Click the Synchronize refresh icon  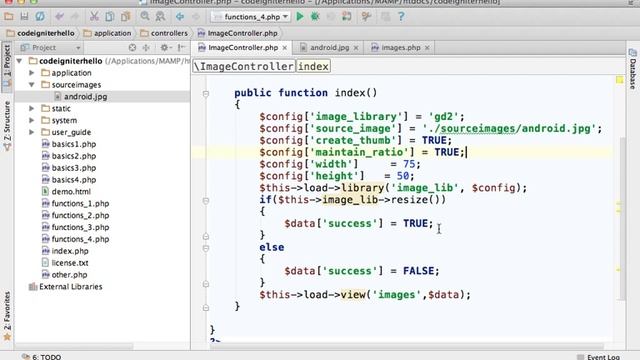(x=40, y=16)
